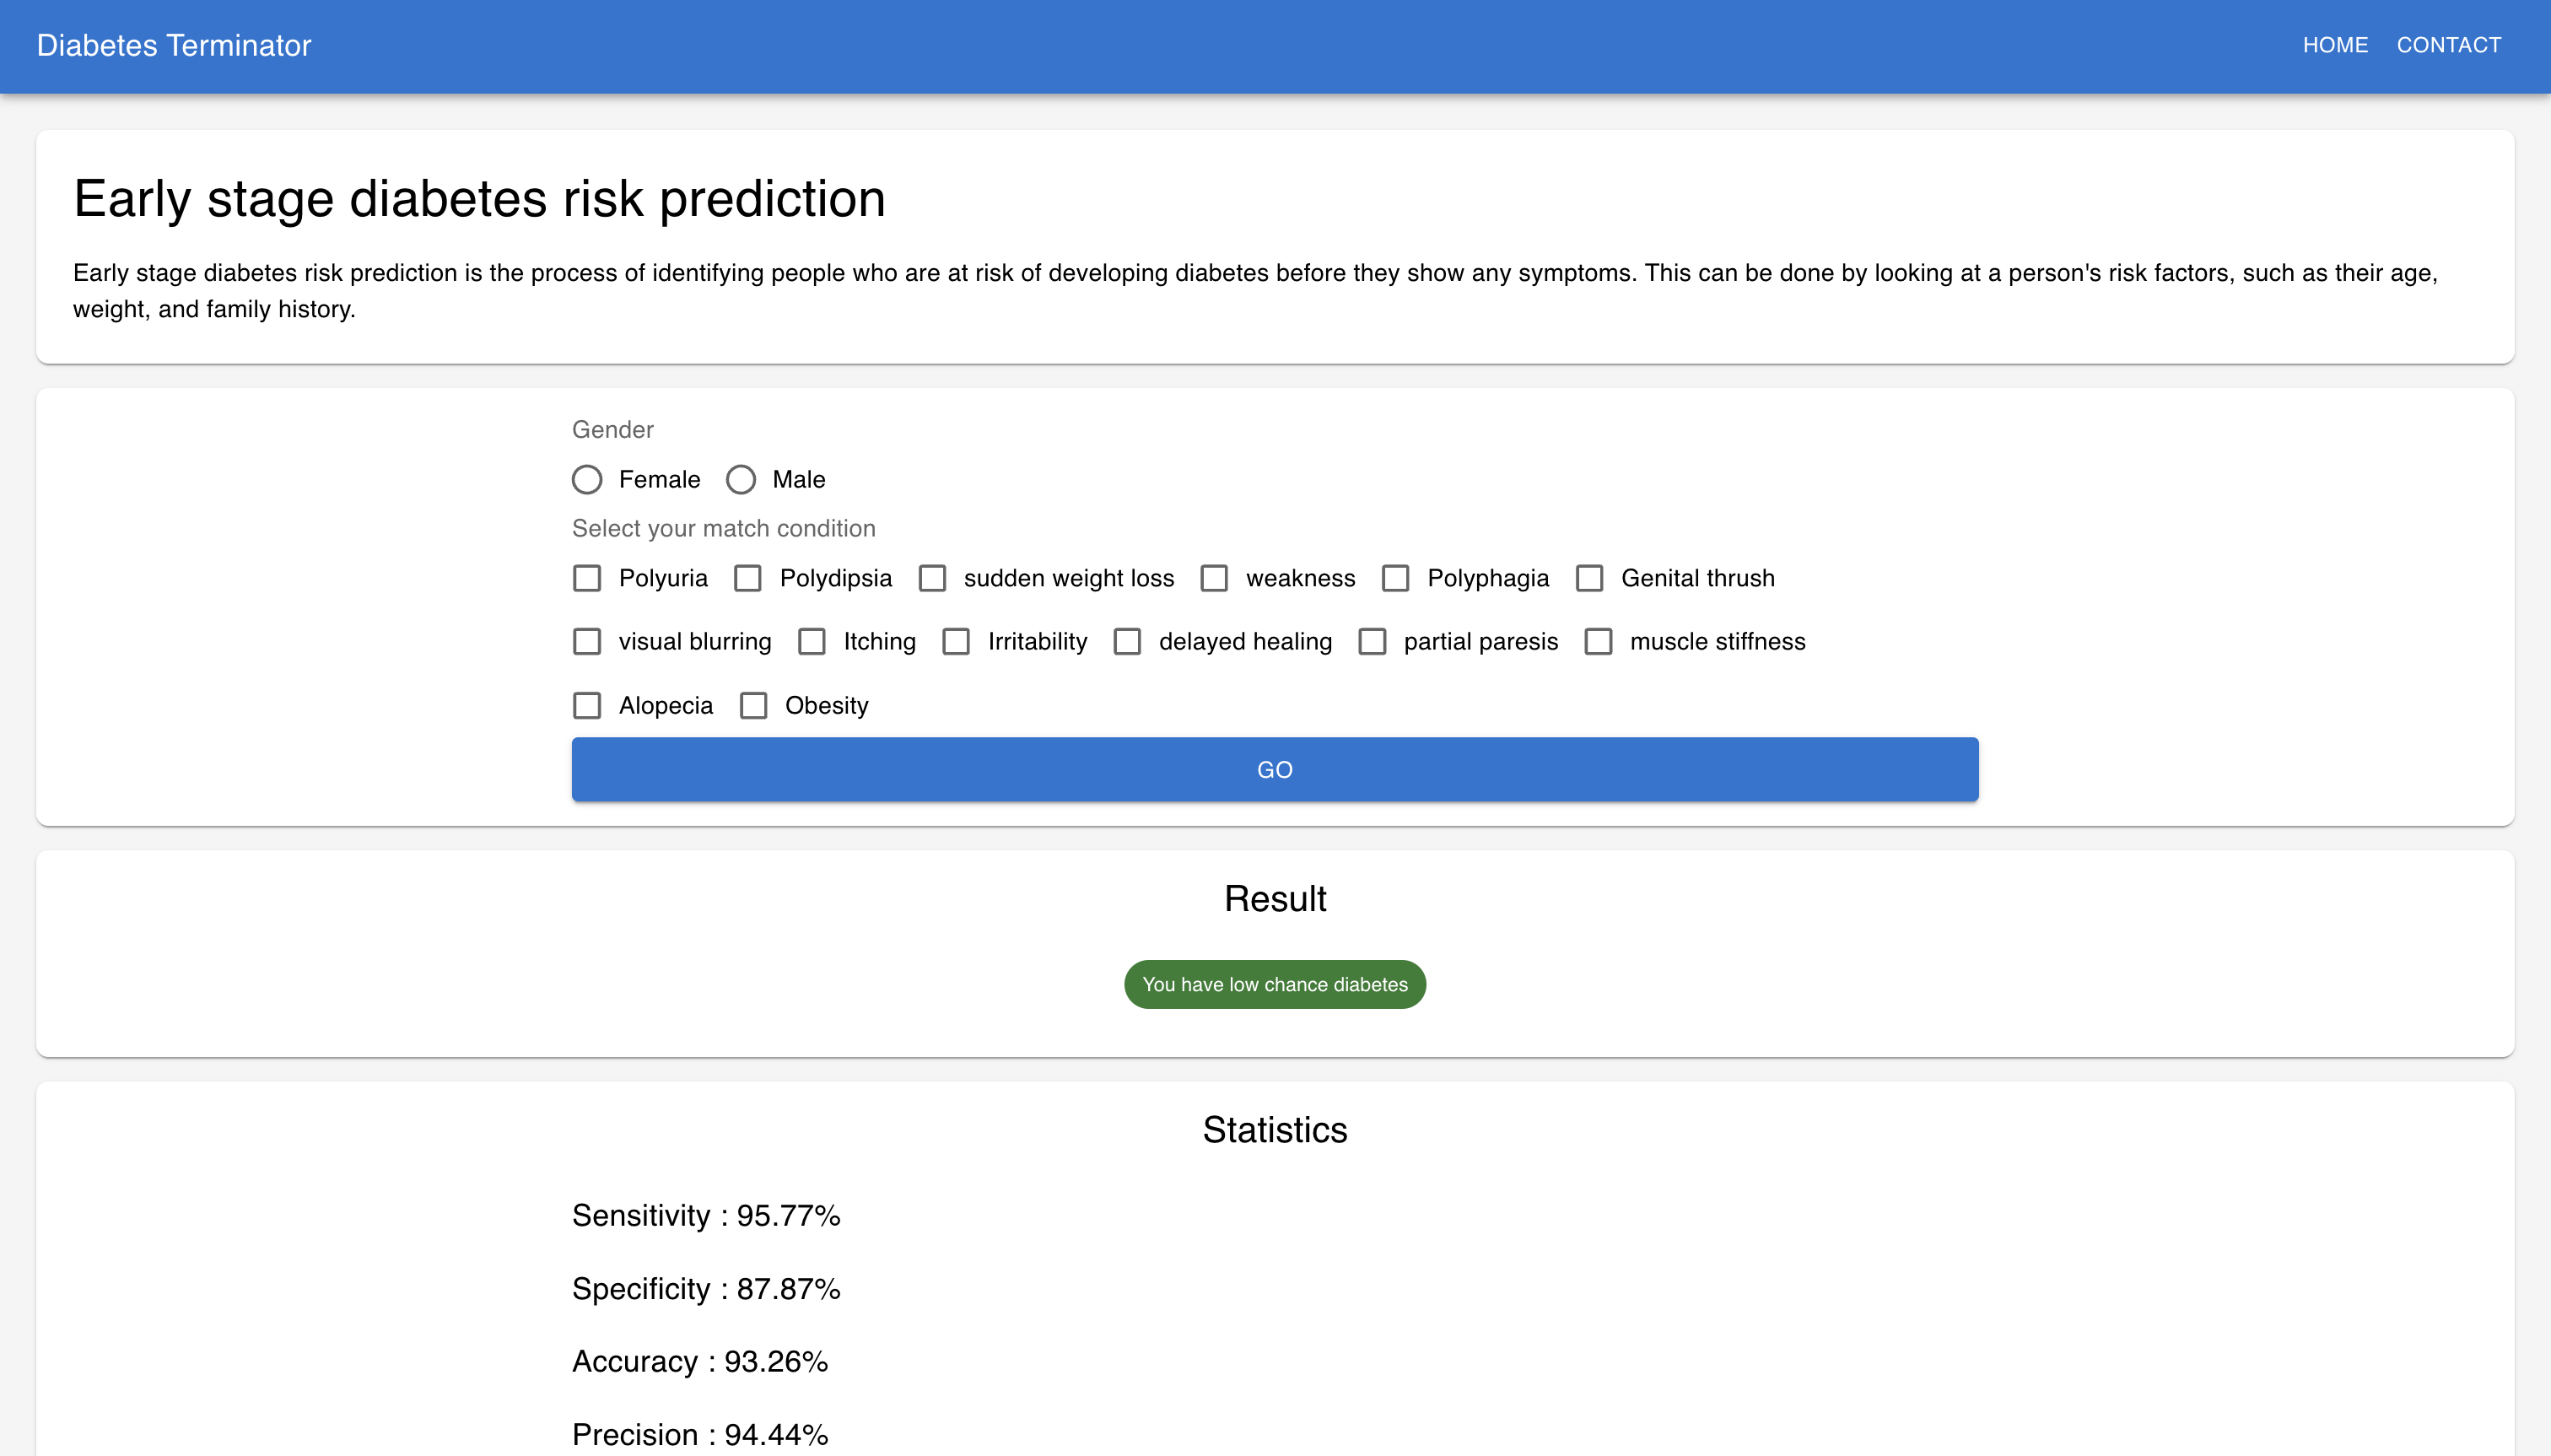Viewport: 2551px width, 1456px height.
Task: Mark the partial paresis checkbox
Action: tap(1372, 642)
